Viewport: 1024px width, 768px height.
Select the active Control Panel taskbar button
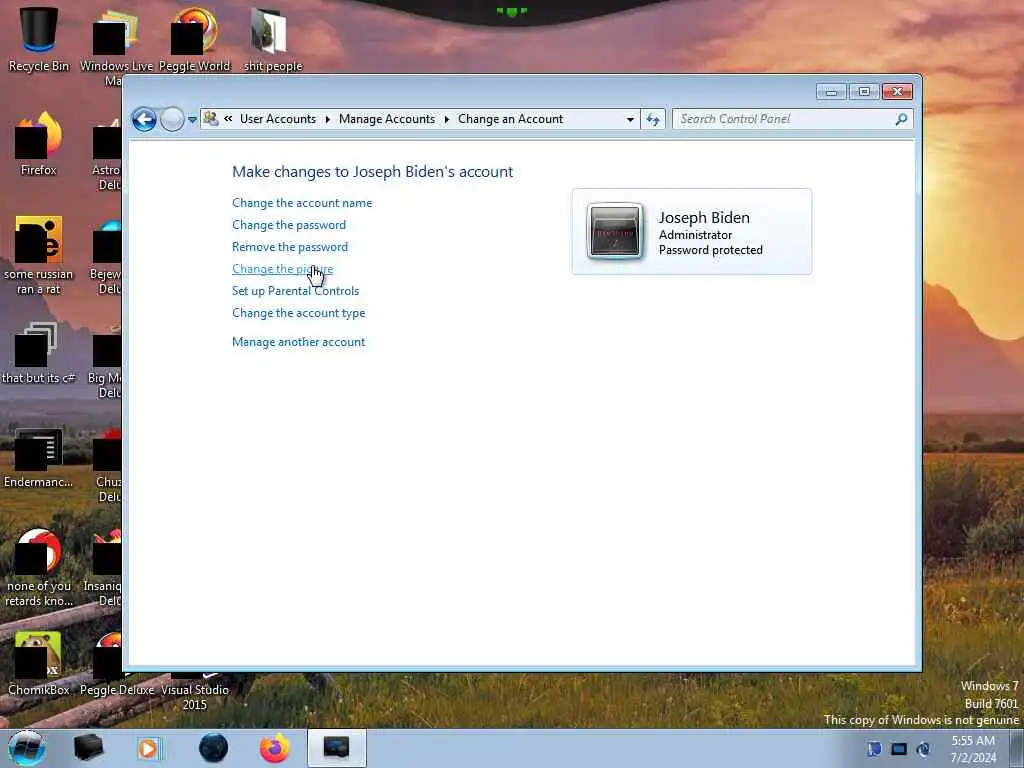(336, 748)
